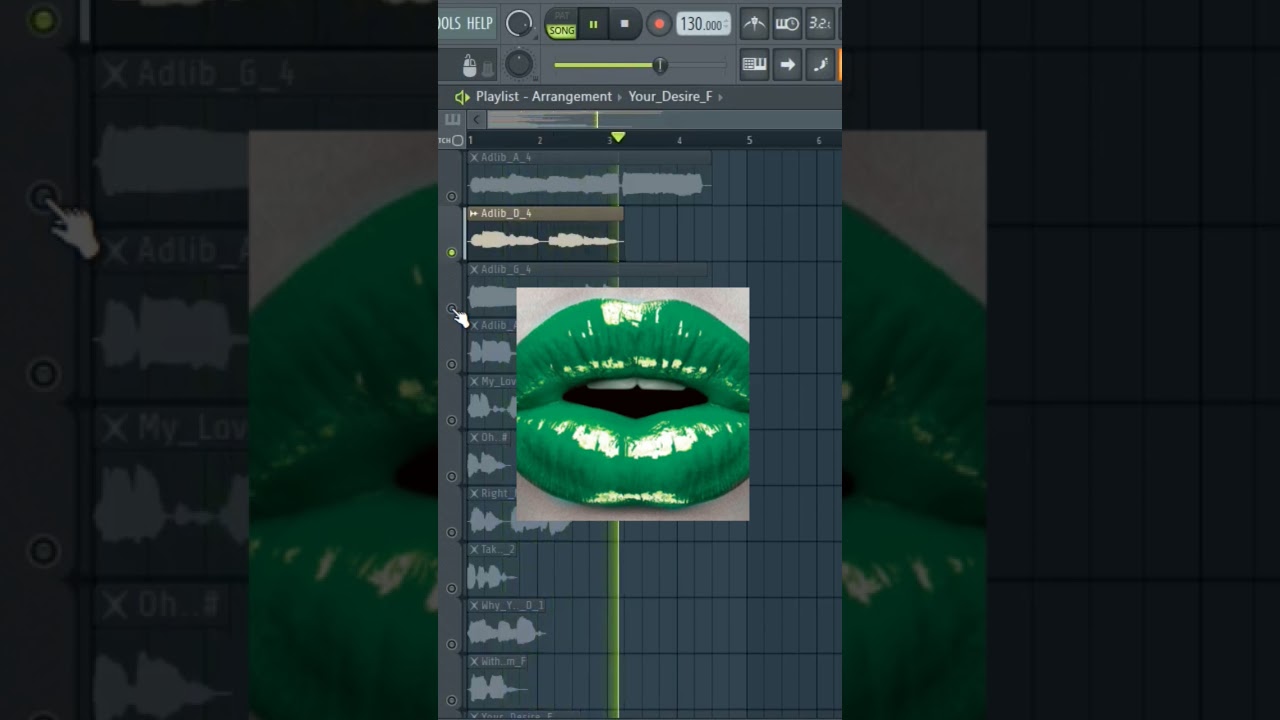Toggle mute for the fourth Adlib track
The width and height of the screenshot is (1280, 720).
(451, 364)
